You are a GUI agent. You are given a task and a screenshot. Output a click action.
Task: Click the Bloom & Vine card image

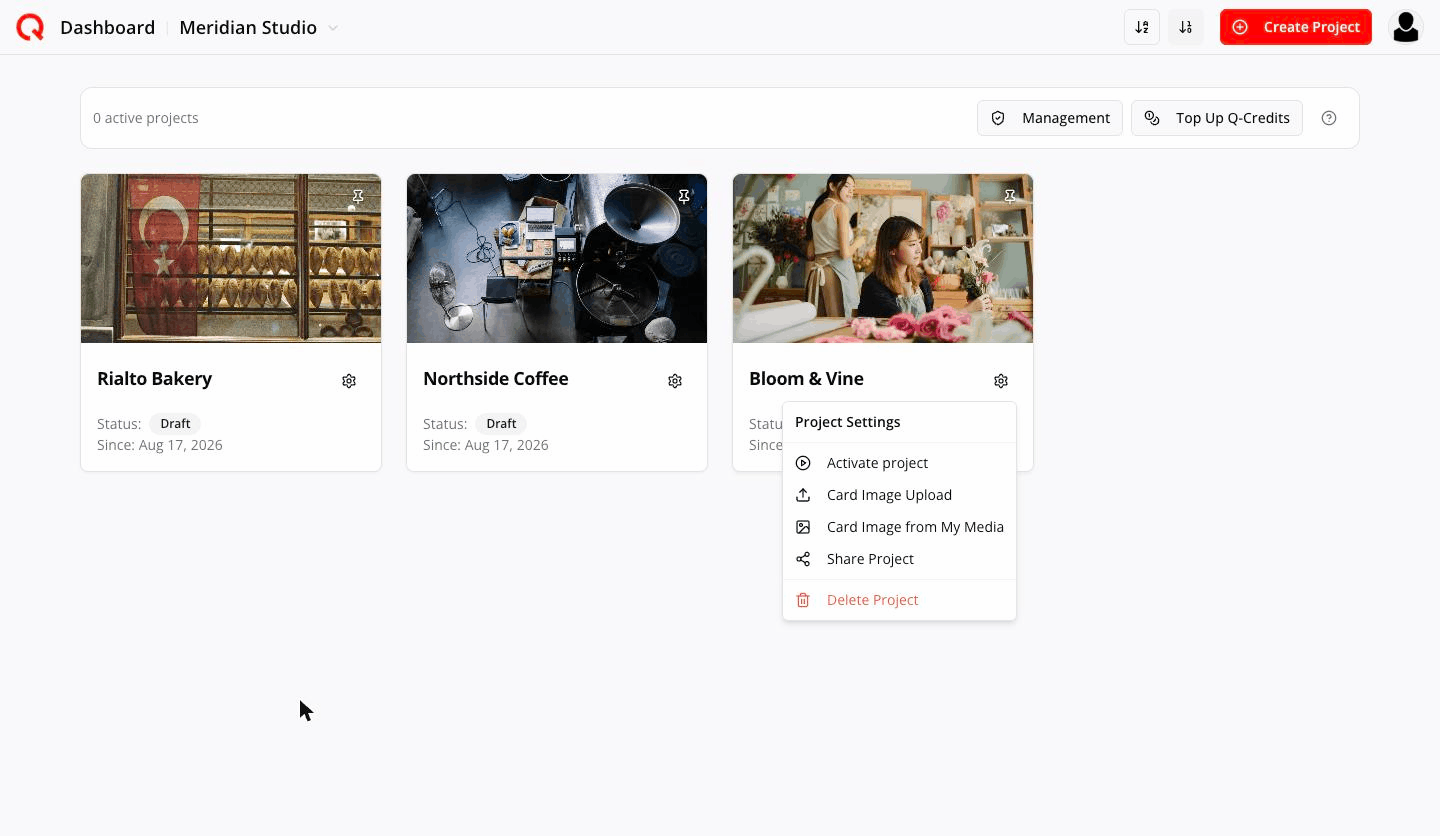[x=883, y=259]
